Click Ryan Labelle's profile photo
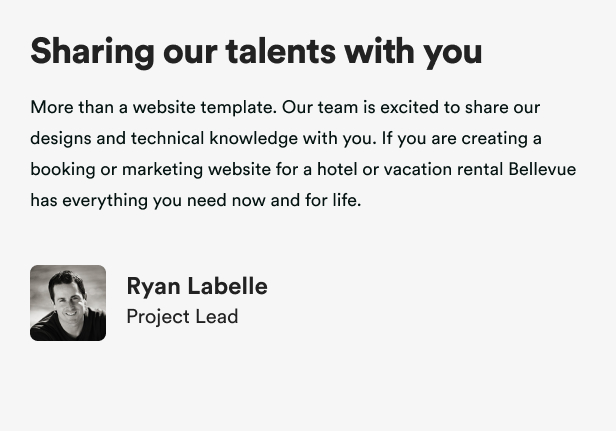 [68, 303]
